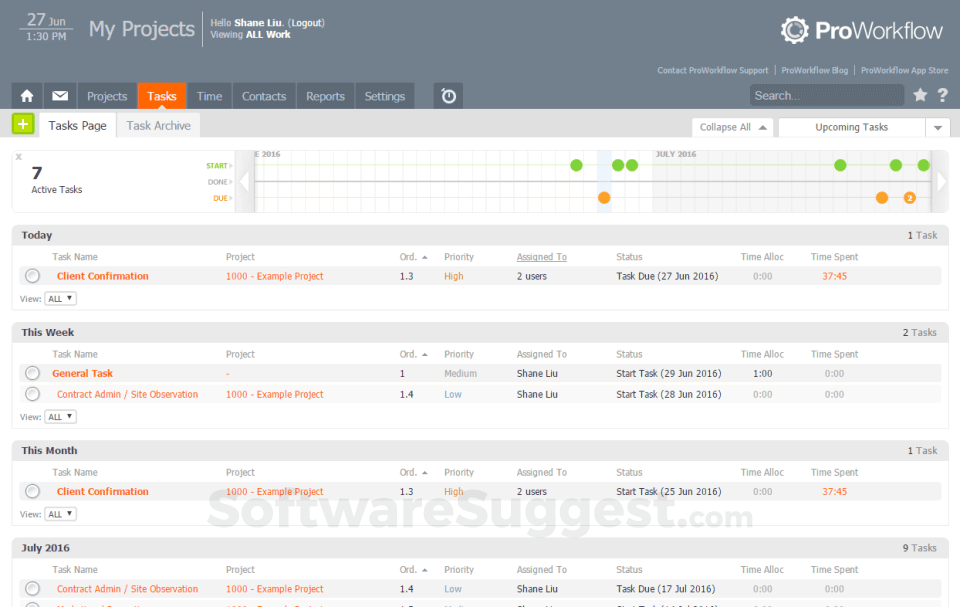960x607 pixels.
Task: Switch to the Task Archive tab
Action: pyautogui.click(x=157, y=125)
